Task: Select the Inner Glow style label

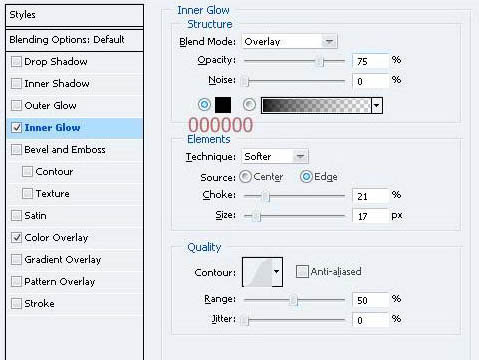Action: pos(52,127)
